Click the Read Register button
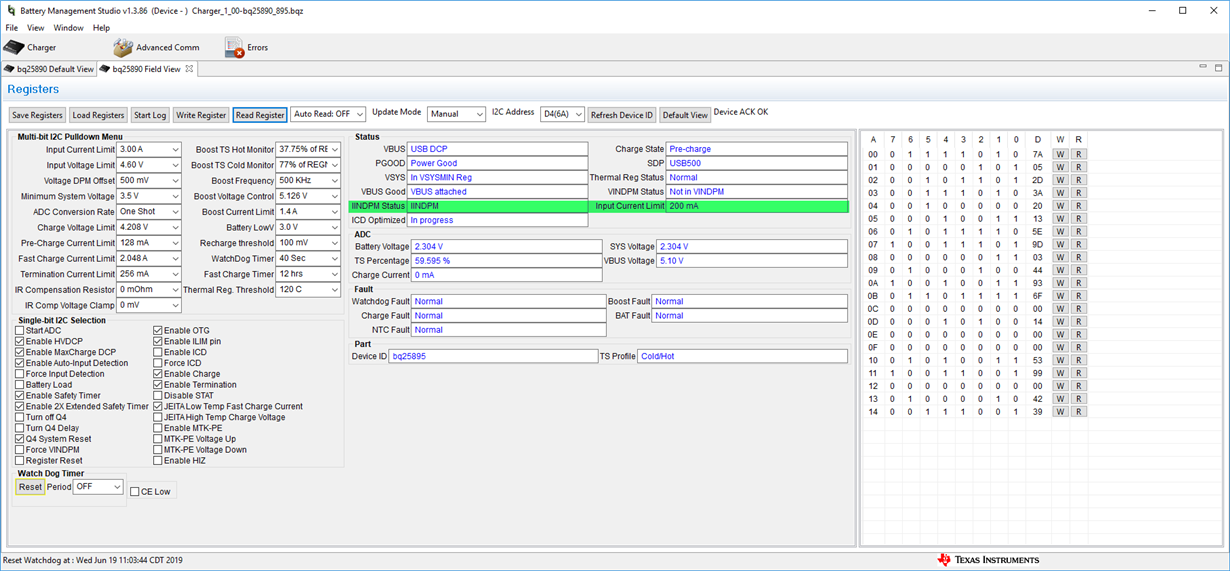The height and width of the screenshot is (571, 1230). pos(260,115)
